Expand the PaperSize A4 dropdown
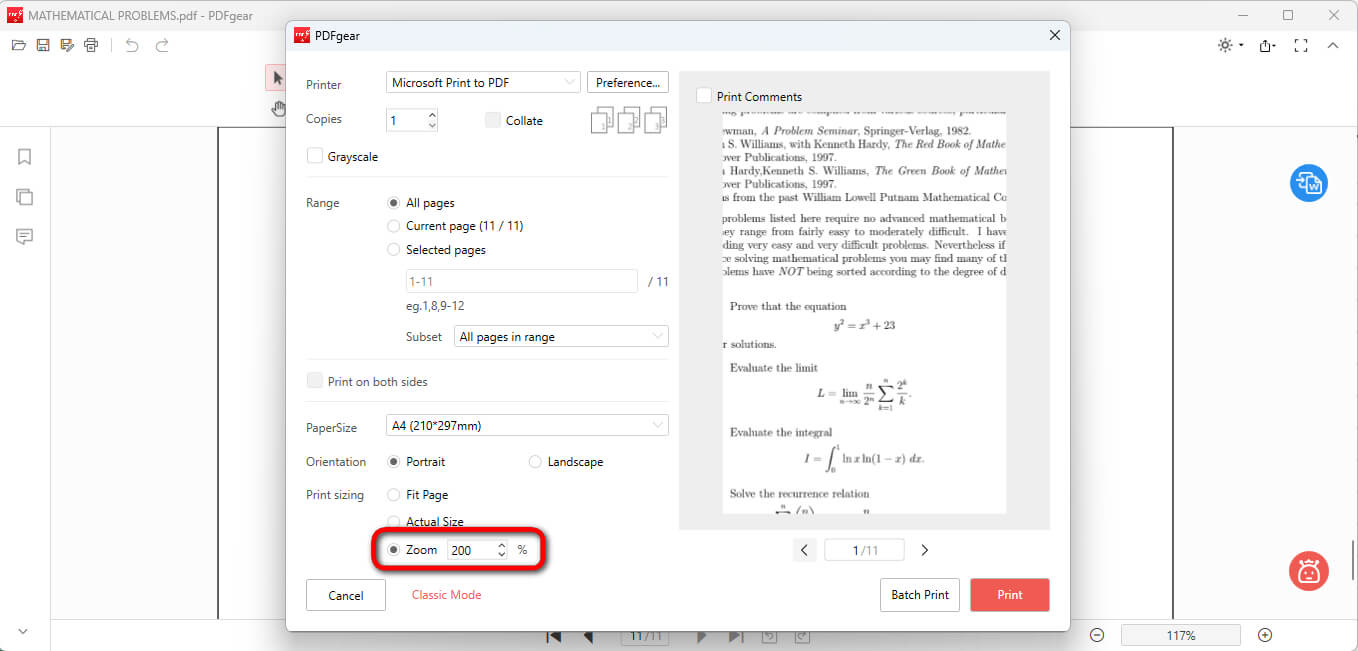Viewport: 1358px width, 651px height. tap(527, 426)
